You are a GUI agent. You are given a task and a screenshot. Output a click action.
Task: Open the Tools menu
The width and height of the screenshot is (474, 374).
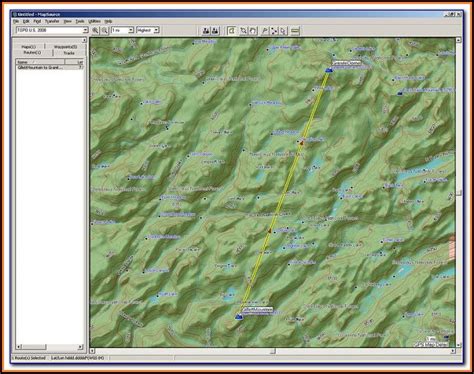80,21
